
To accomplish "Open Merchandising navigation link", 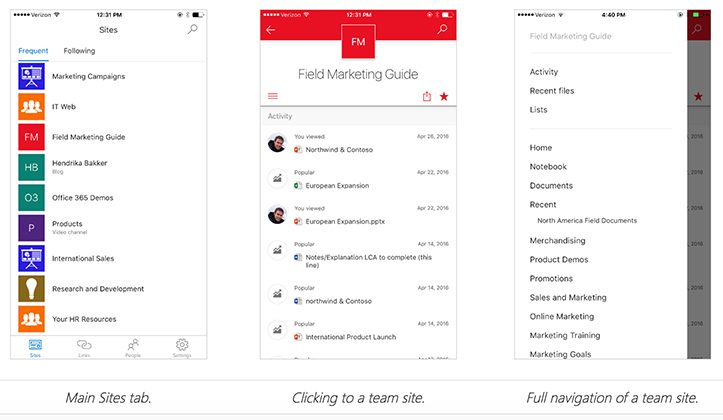I will [557, 241].
